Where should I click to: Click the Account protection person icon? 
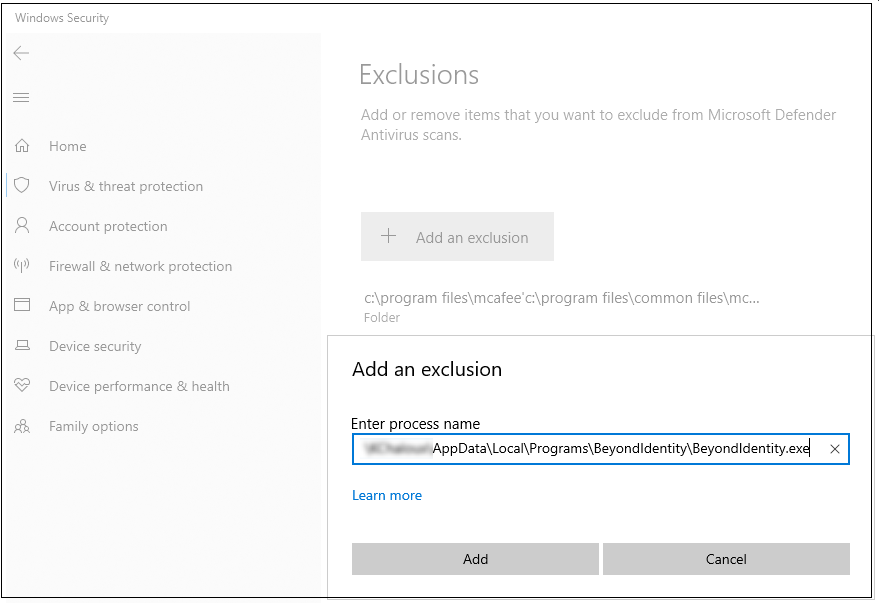(22, 226)
